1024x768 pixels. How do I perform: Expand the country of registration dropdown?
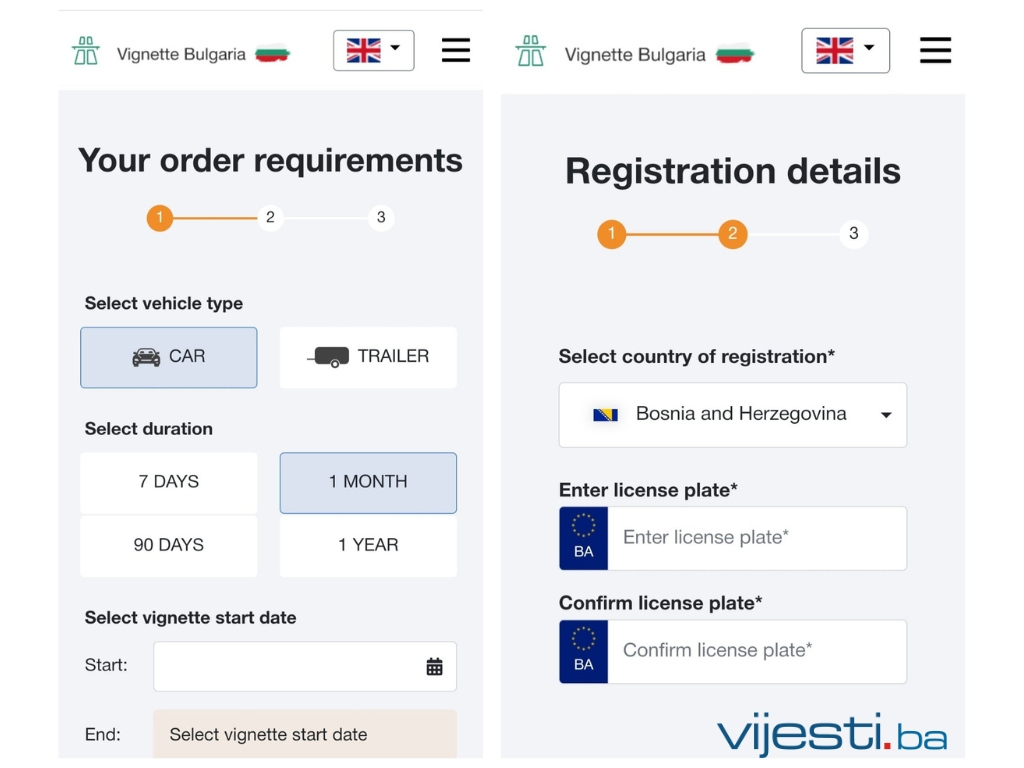click(x=733, y=415)
